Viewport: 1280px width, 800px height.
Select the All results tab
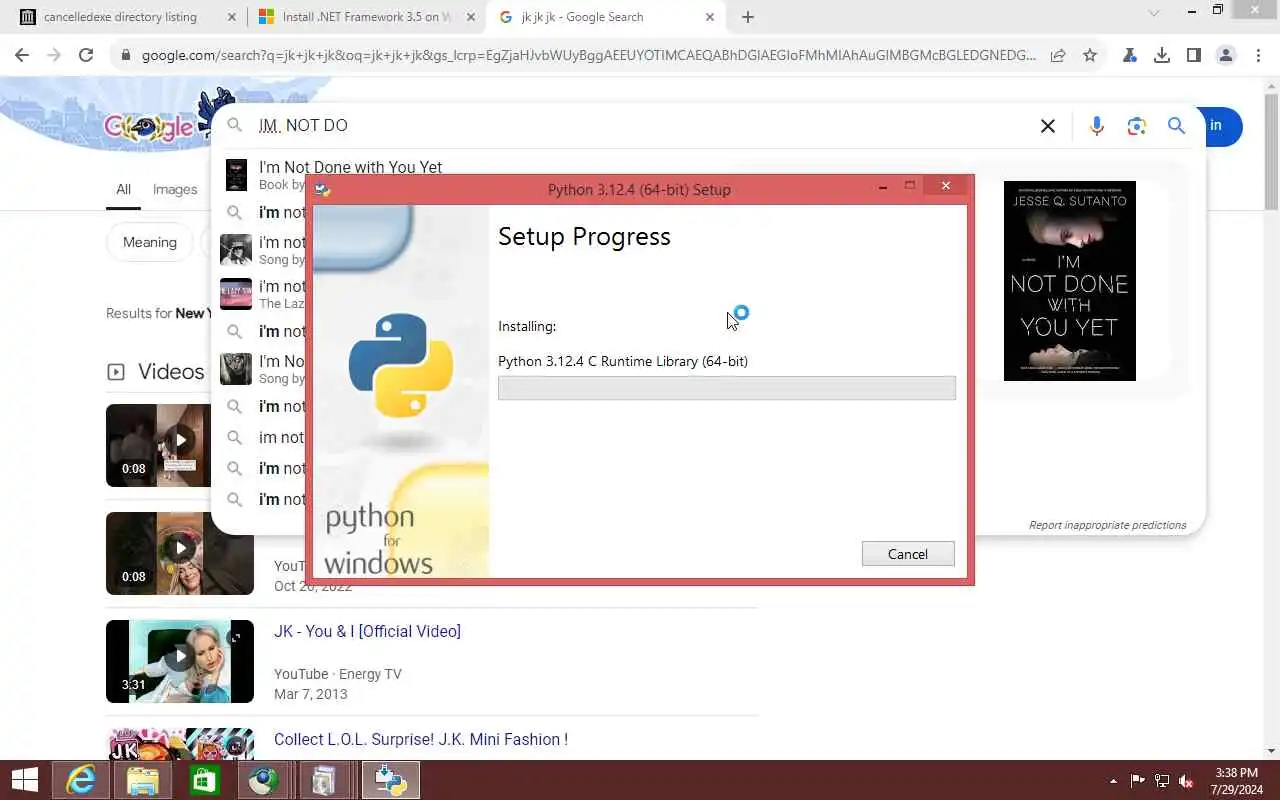123,189
